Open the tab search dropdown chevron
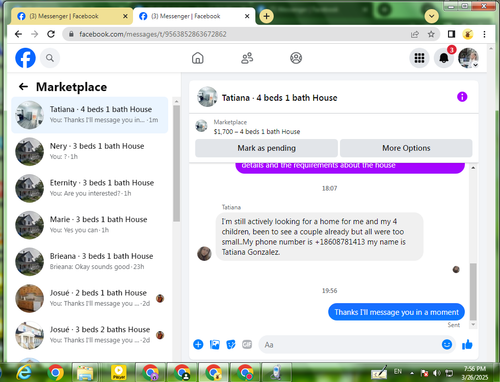The width and height of the screenshot is (500, 382). [432, 16]
